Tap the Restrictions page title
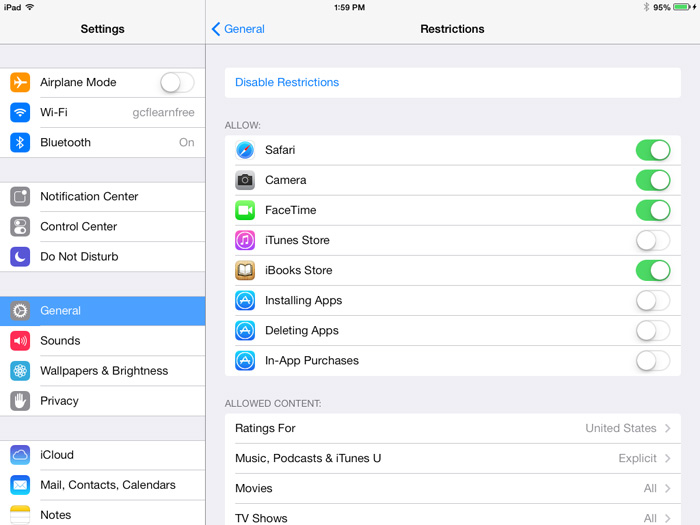The width and height of the screenshot is (700, 525). coord(452,29)
